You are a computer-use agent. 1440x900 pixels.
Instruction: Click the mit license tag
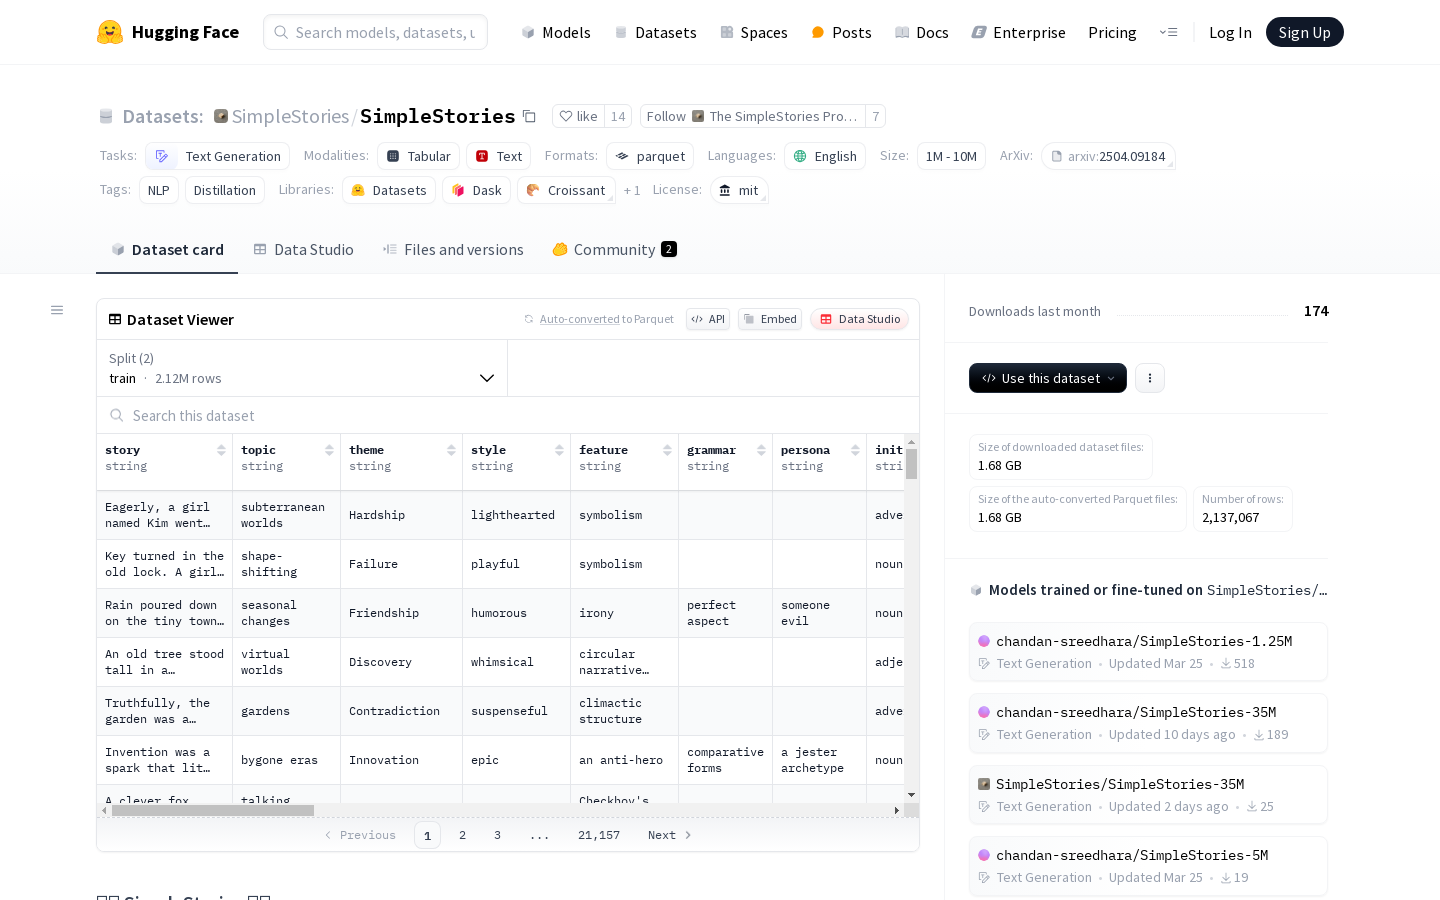click(739, 190)
